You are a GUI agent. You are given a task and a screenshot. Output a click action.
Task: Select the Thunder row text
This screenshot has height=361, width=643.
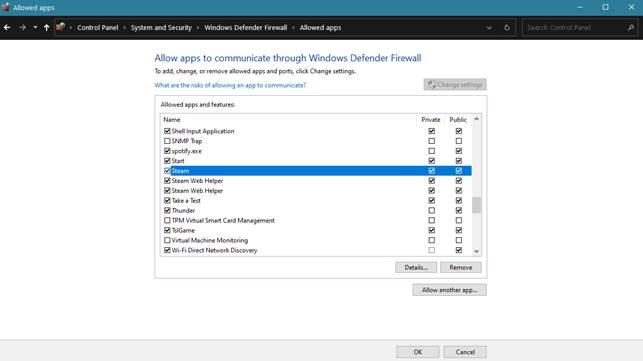click(183, 210)
